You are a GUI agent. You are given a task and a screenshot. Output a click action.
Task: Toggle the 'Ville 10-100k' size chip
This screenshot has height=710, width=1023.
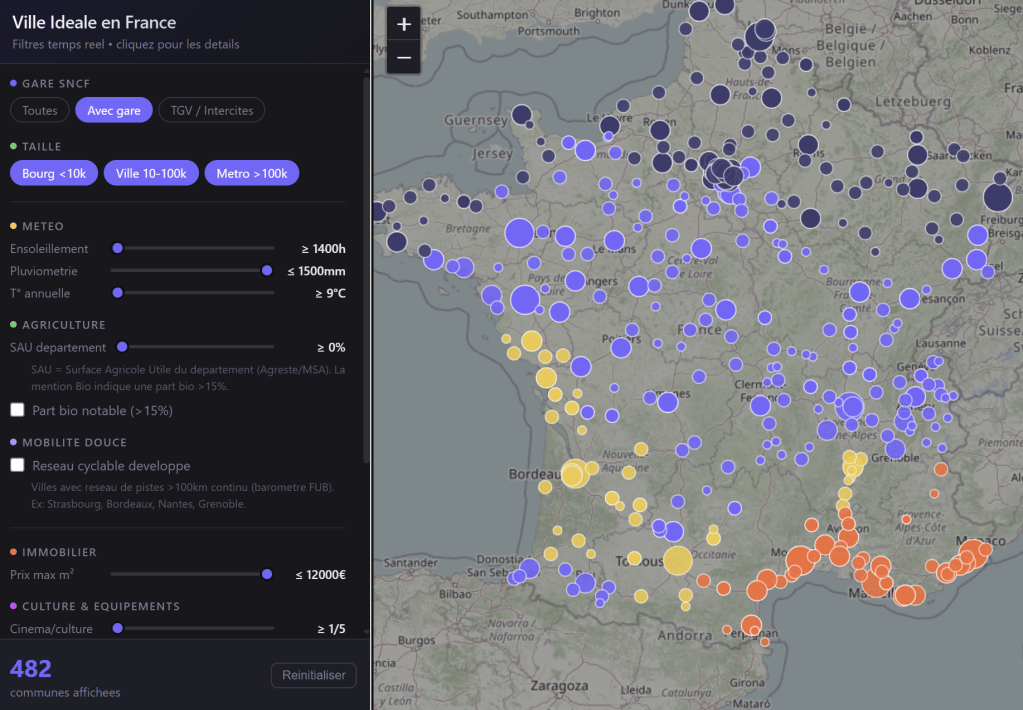pyautogui.click(x=151, y=173)
